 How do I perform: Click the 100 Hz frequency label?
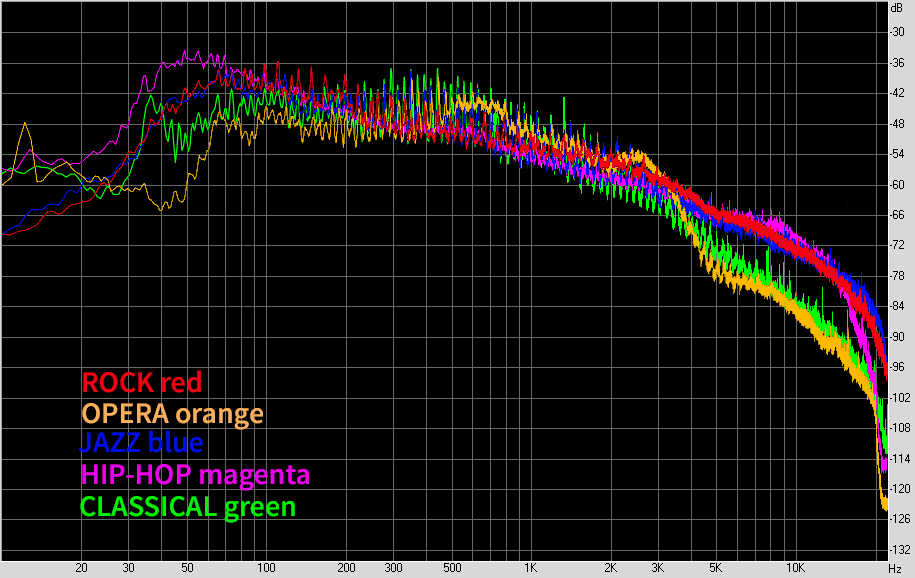[266, 567]
